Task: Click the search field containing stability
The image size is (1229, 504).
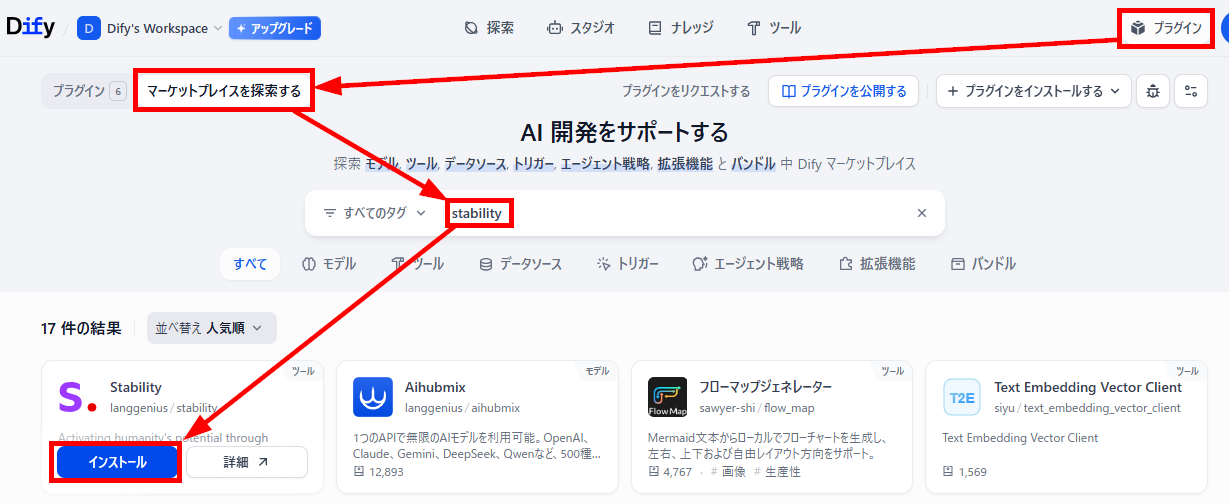Action: [677, 213]
